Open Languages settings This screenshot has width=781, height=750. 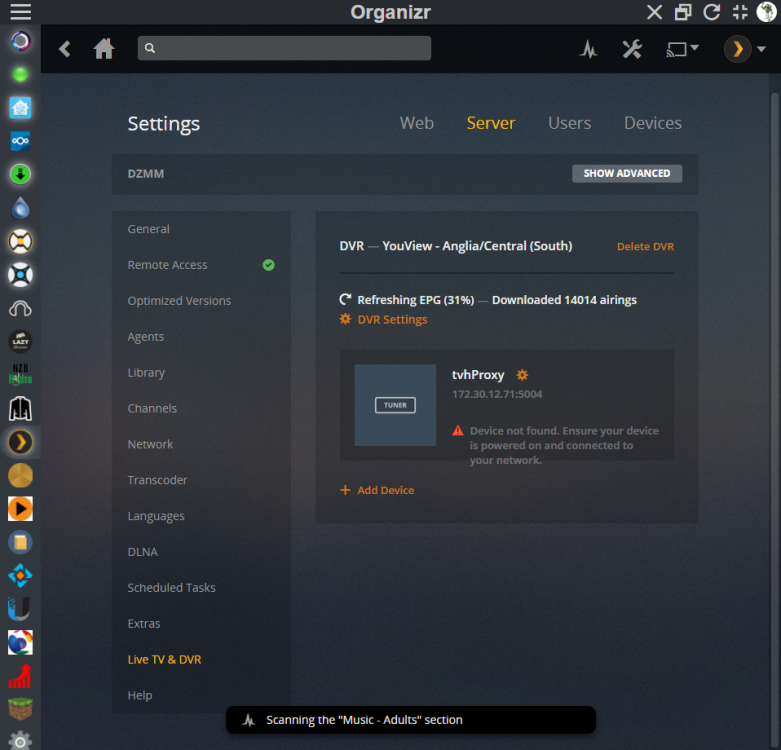pyautogui.click(x=156, y=516)
